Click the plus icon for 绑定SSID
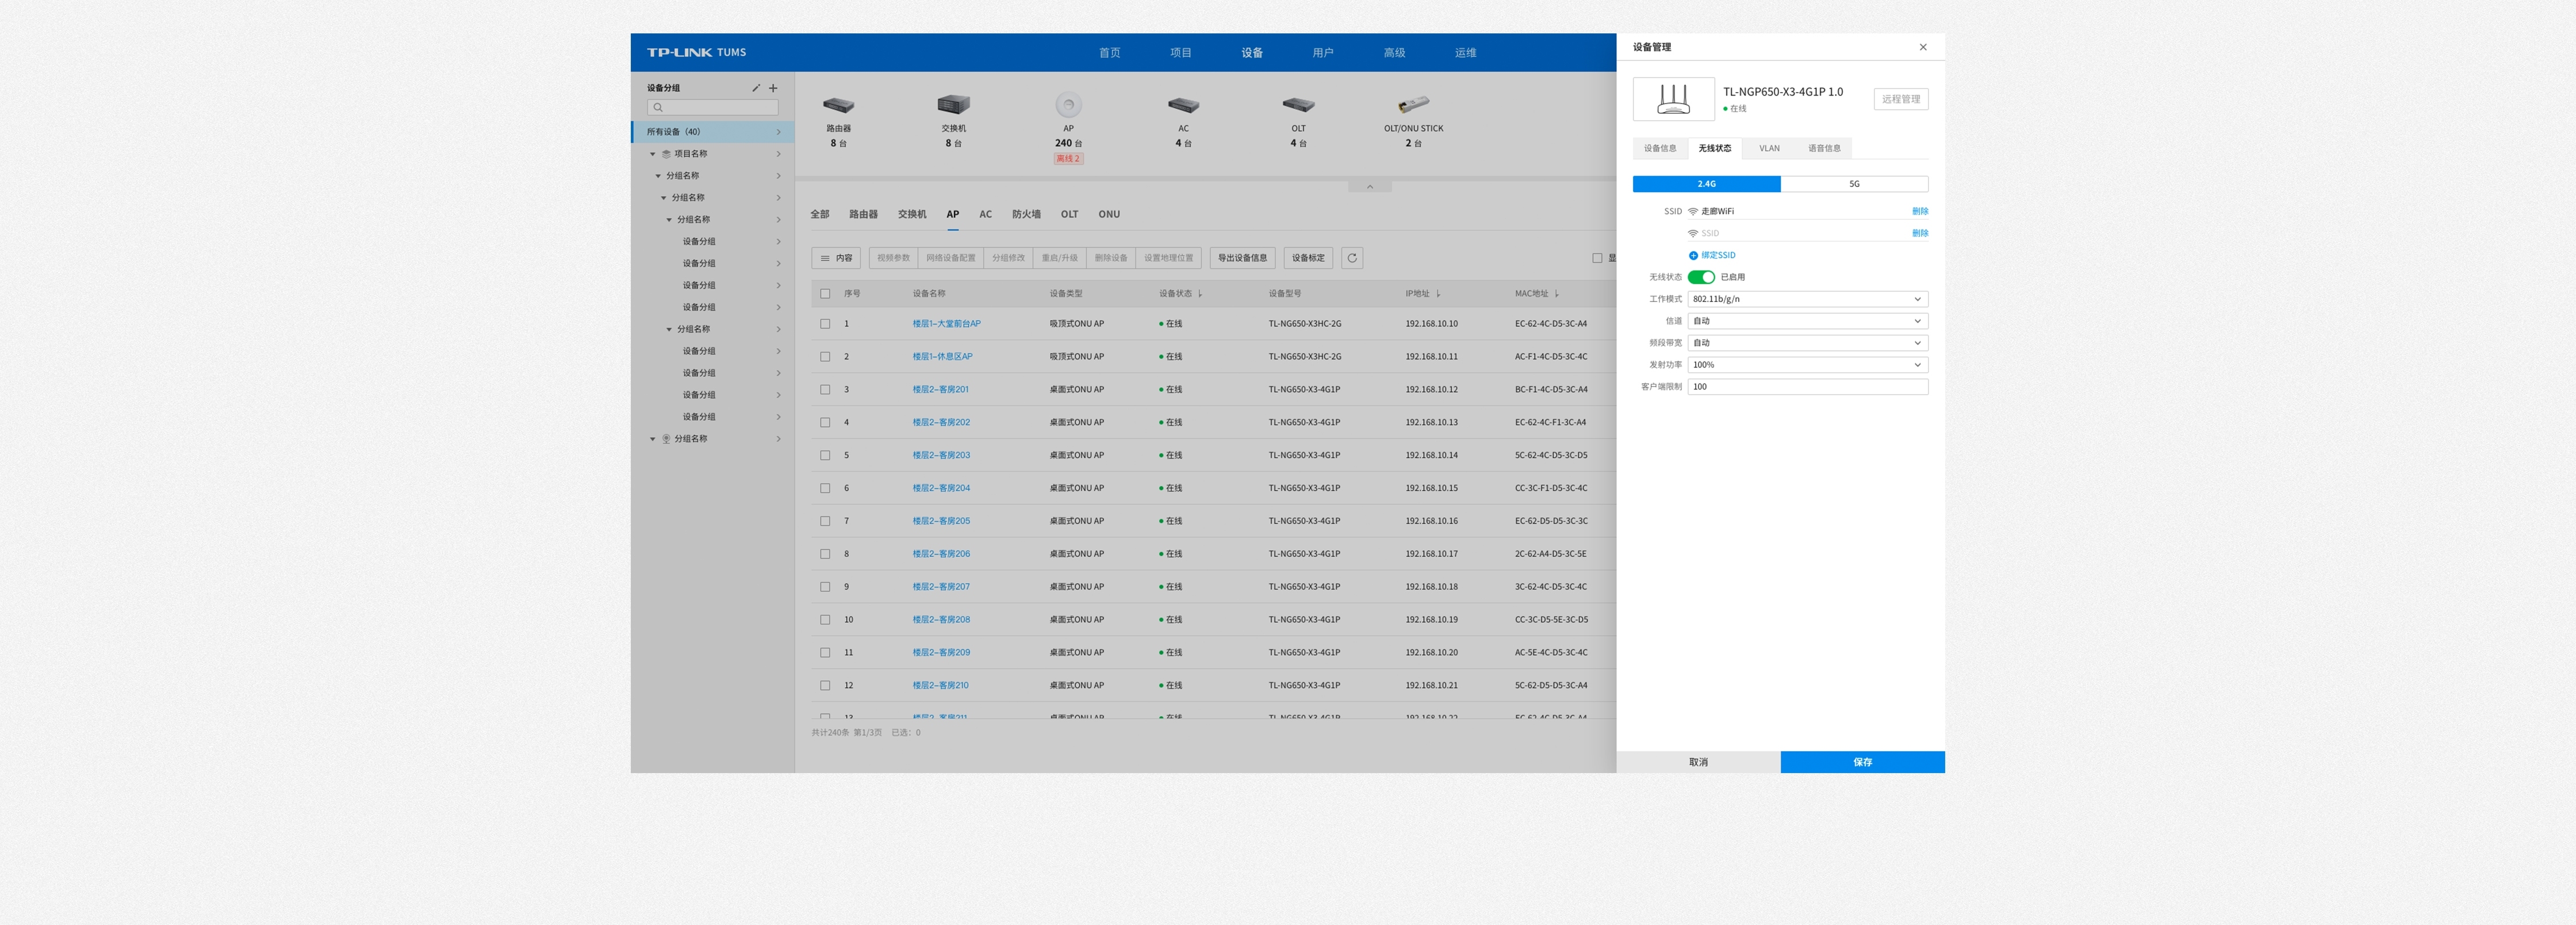The width and height of the screenshot is (2576, 925). [x=1693, y=255]
